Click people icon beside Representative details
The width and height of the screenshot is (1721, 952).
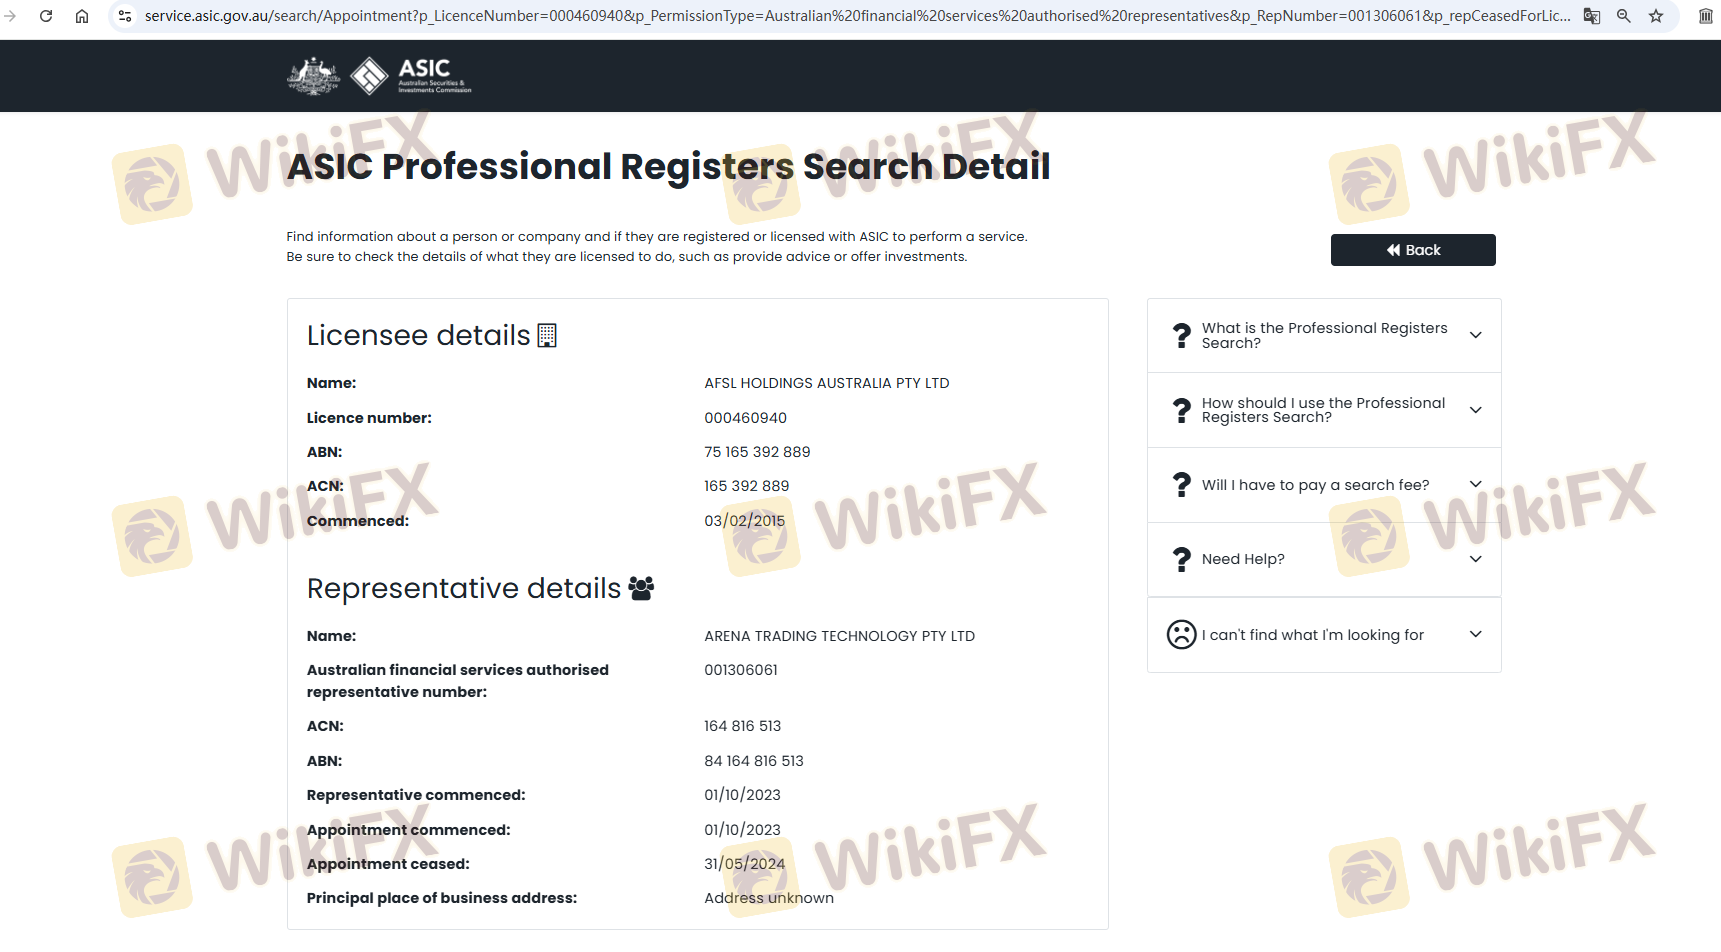pos(641,589)
